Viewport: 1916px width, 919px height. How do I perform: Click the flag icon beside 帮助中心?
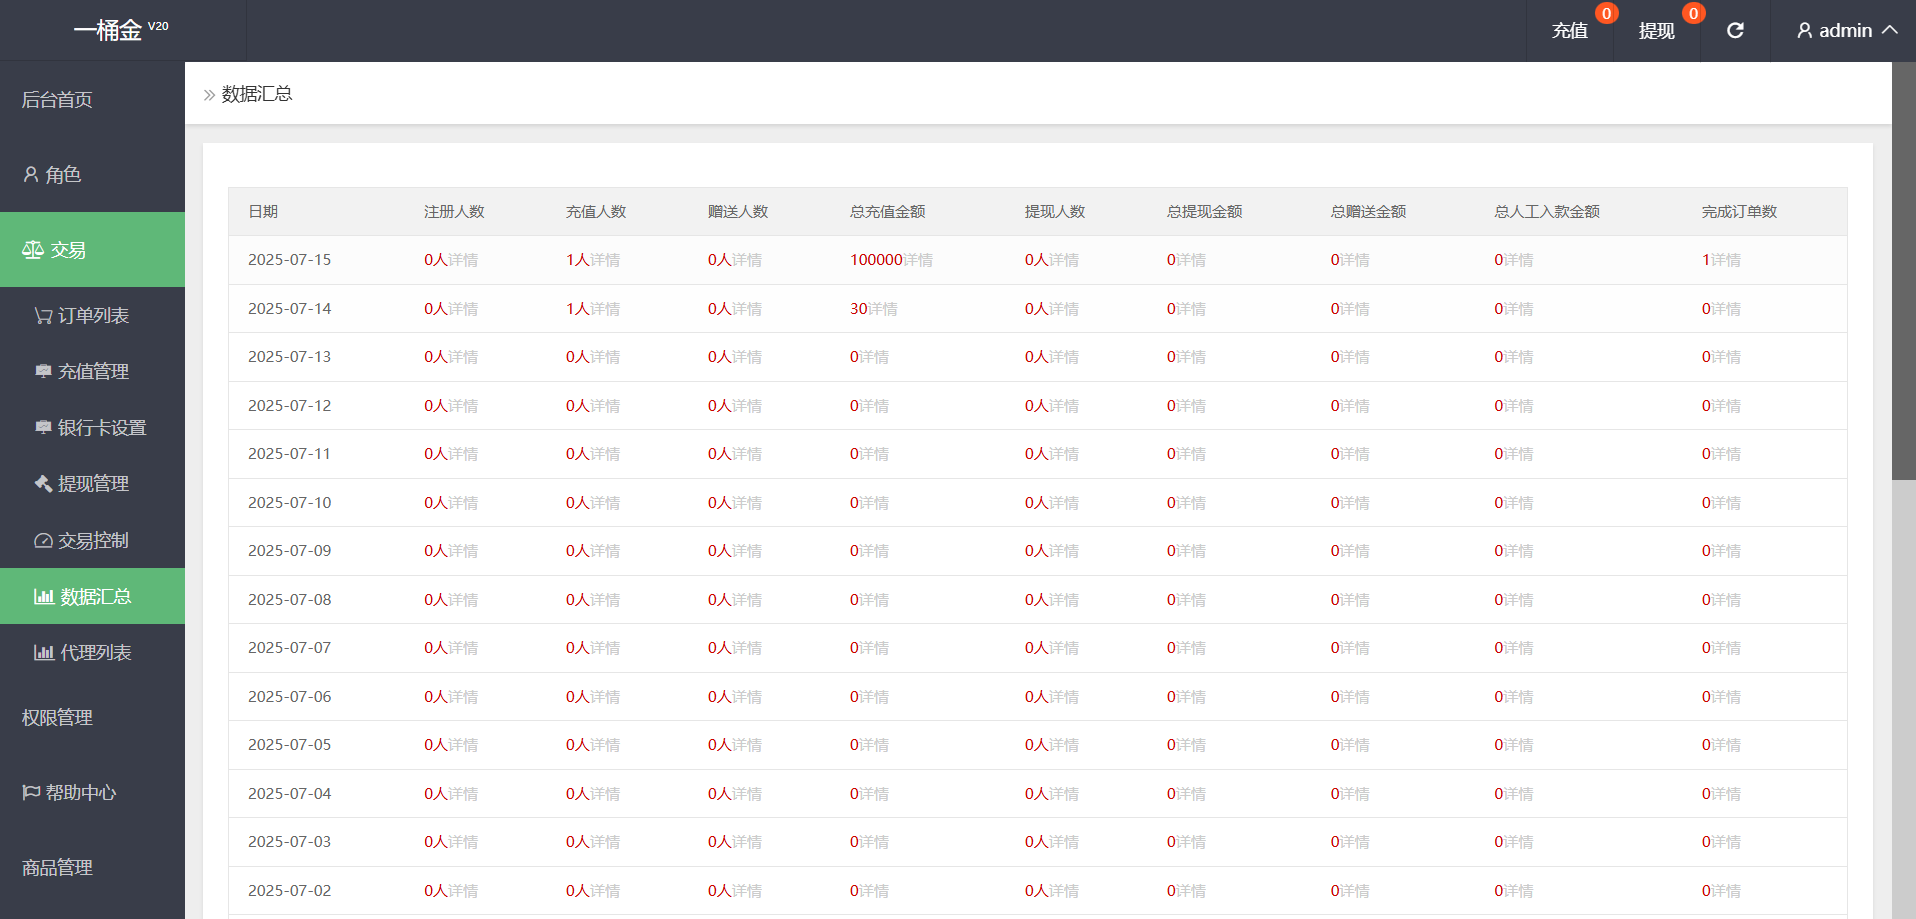pyautogui.click(x=31, y=792)
